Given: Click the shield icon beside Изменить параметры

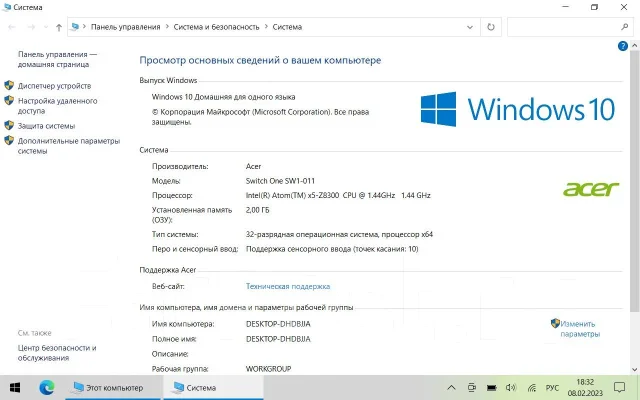Looking at the screenshot, I should (x=555, y=323).
